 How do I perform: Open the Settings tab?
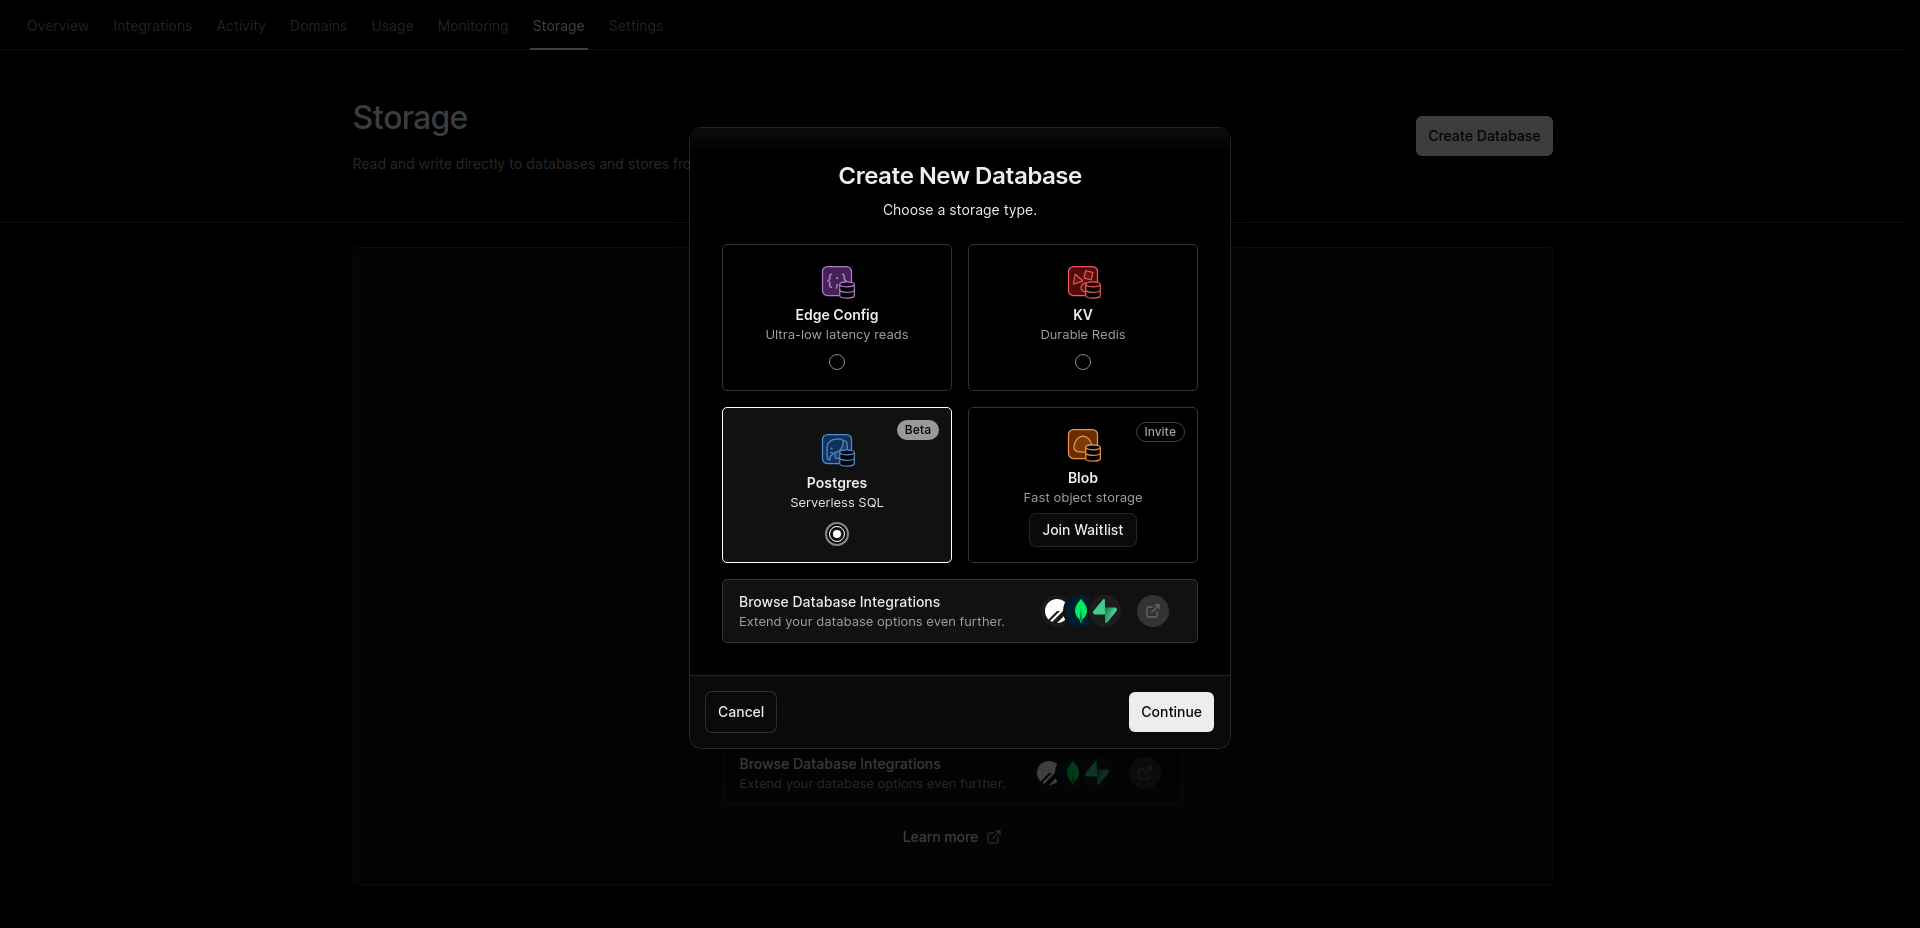(636, 26)
